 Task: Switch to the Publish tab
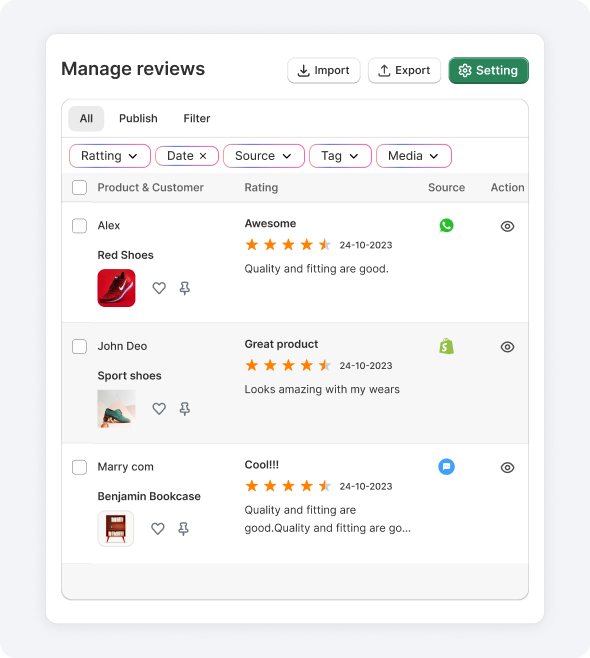point(138,118)
